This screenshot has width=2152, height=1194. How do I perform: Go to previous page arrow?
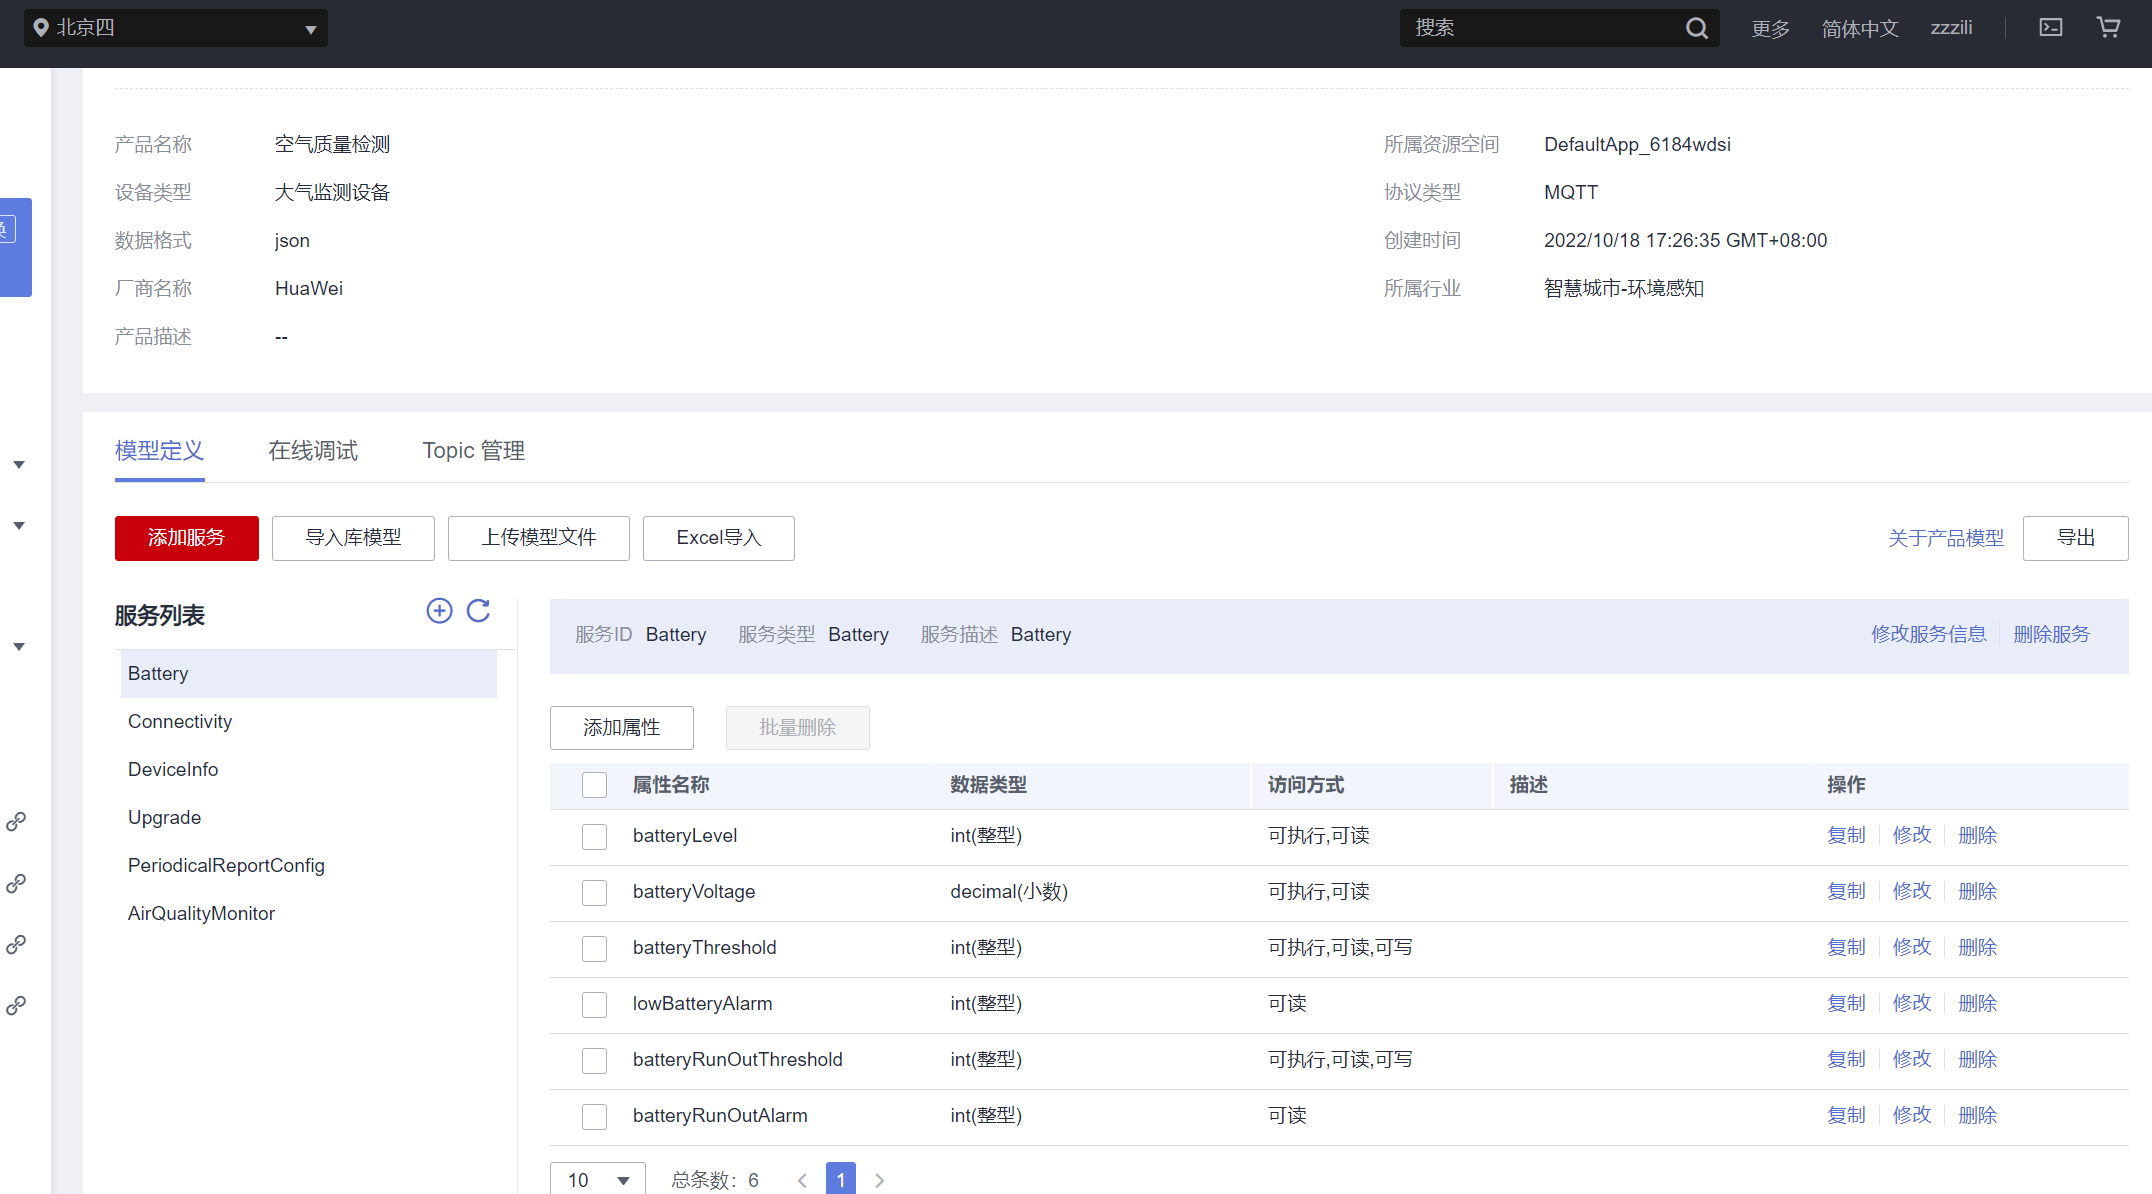click(802, 1180)
